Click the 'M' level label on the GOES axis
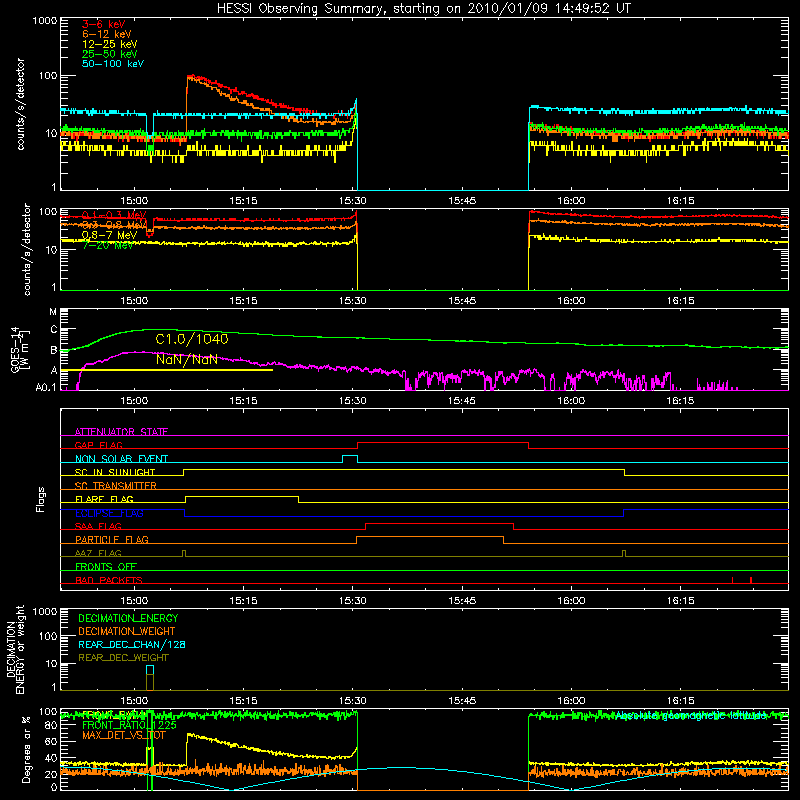The image size is (800, 800). 53,311
